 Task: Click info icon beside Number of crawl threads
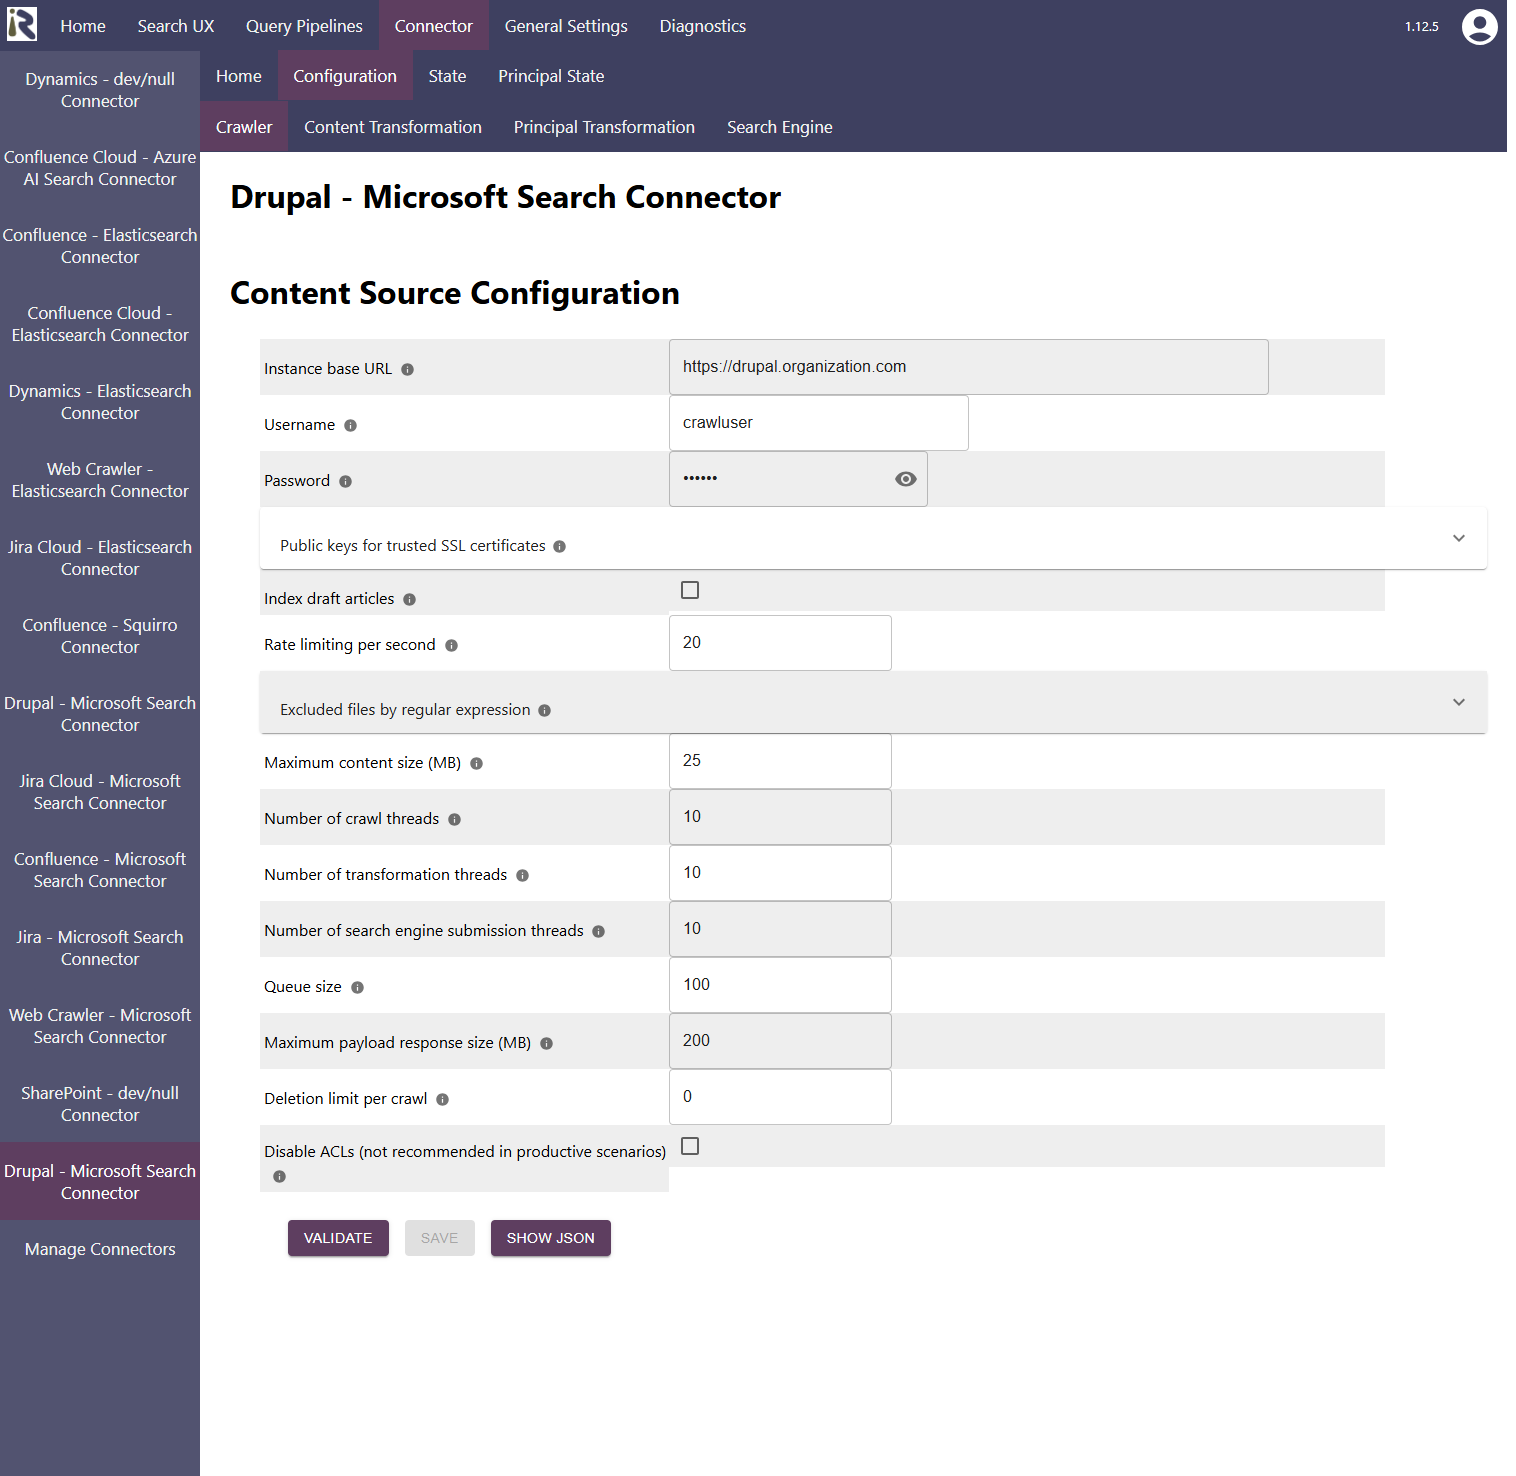[454, 820]
